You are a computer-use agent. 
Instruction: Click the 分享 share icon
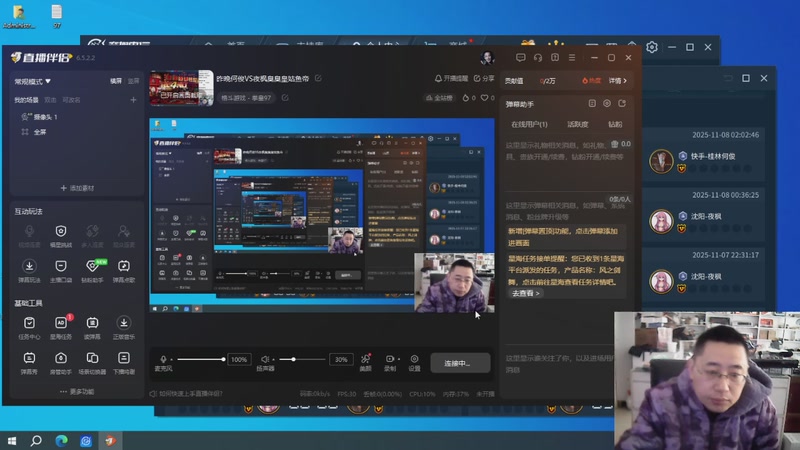(477, 79)
